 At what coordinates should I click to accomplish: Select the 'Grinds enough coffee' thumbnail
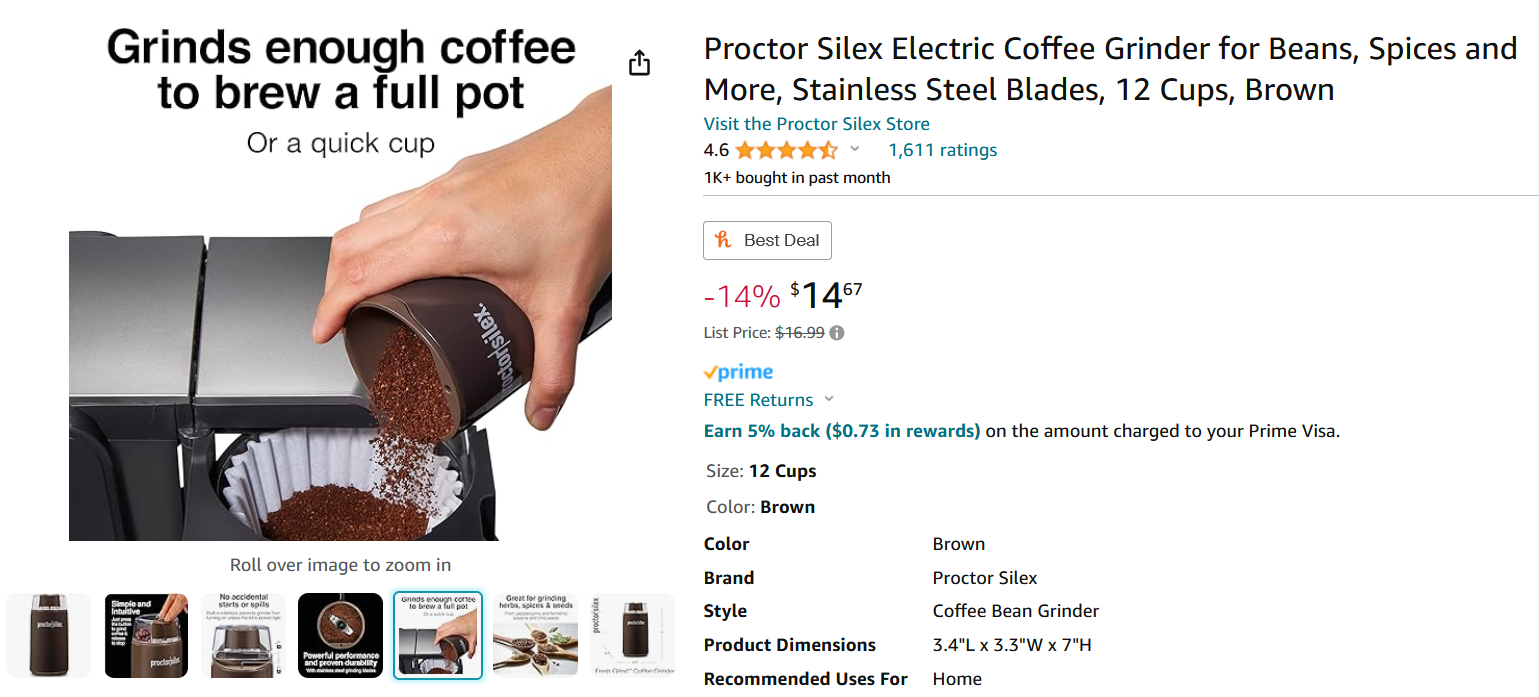437,636
